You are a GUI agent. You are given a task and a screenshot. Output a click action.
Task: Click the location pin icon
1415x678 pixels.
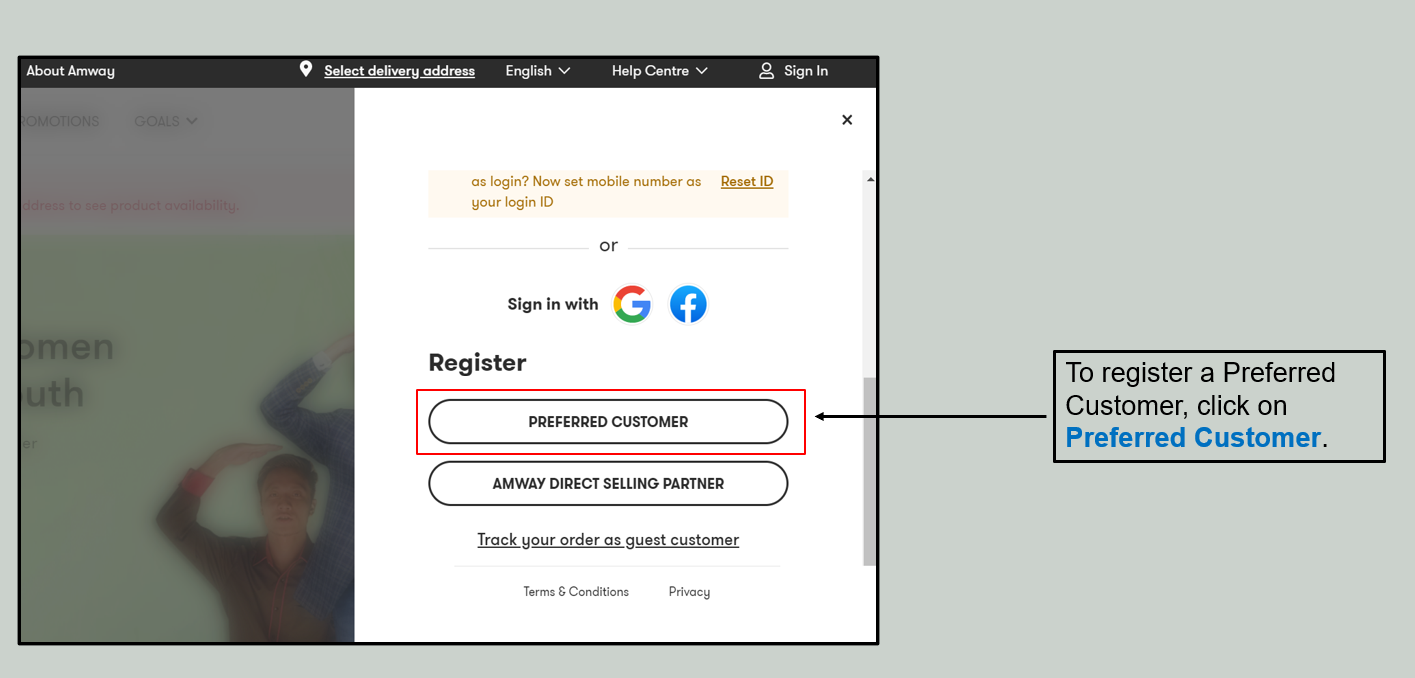pyautogui.click(x=306, y=70)
